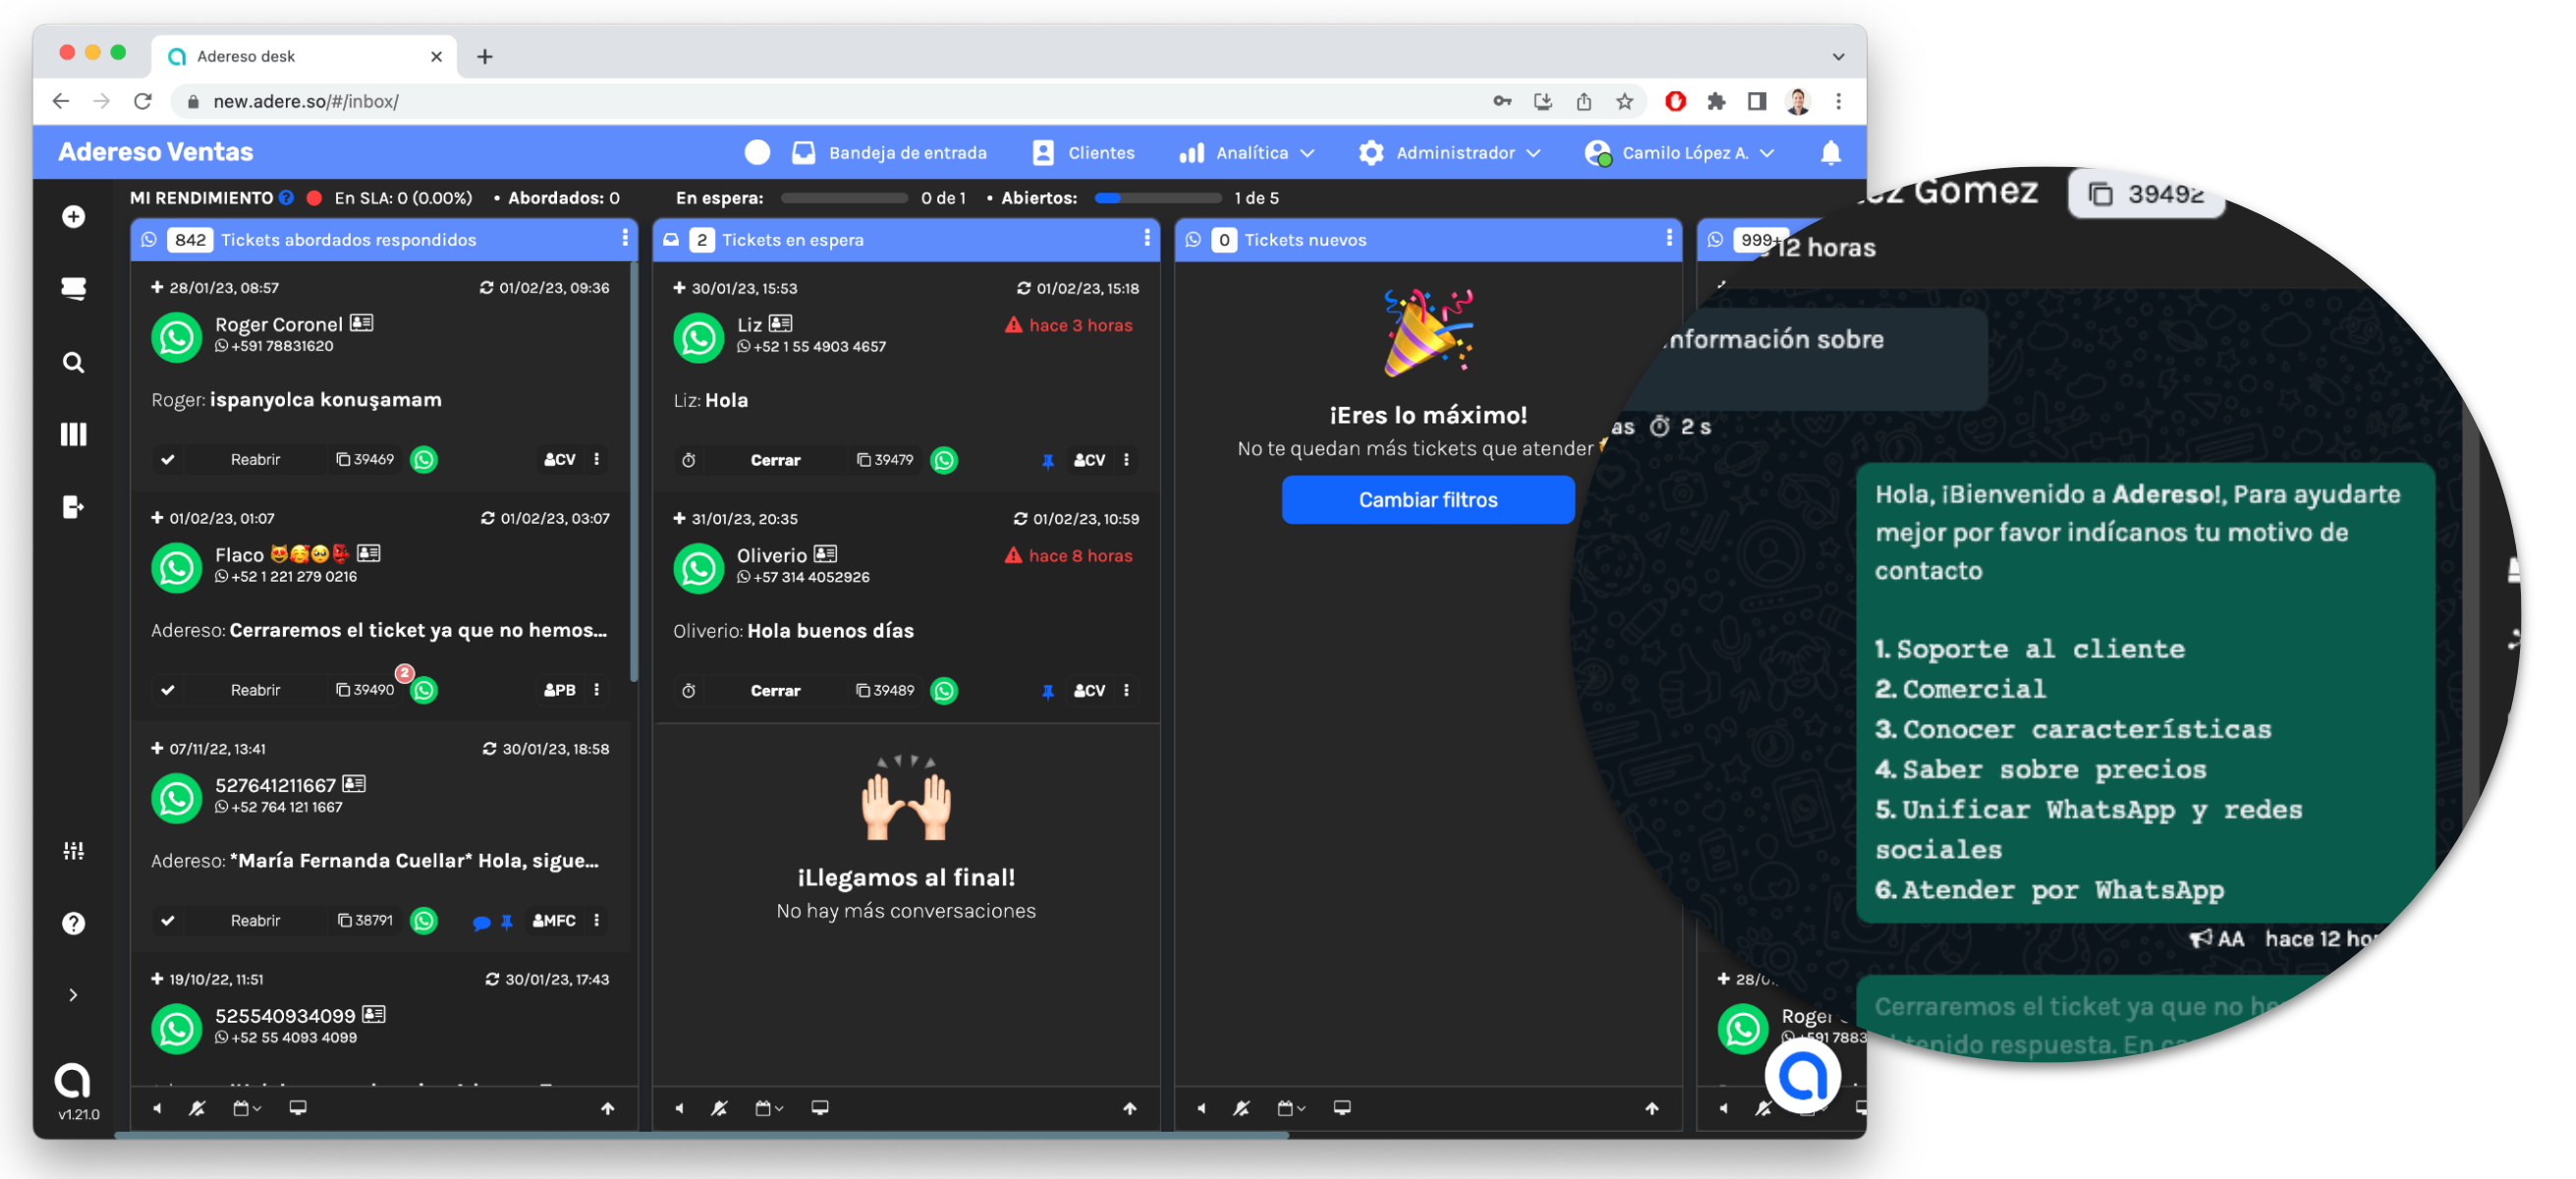Unpin Liz's ticket using the pin icon
This screenshot has width=2576, height=1179.
click(1046, 460)
